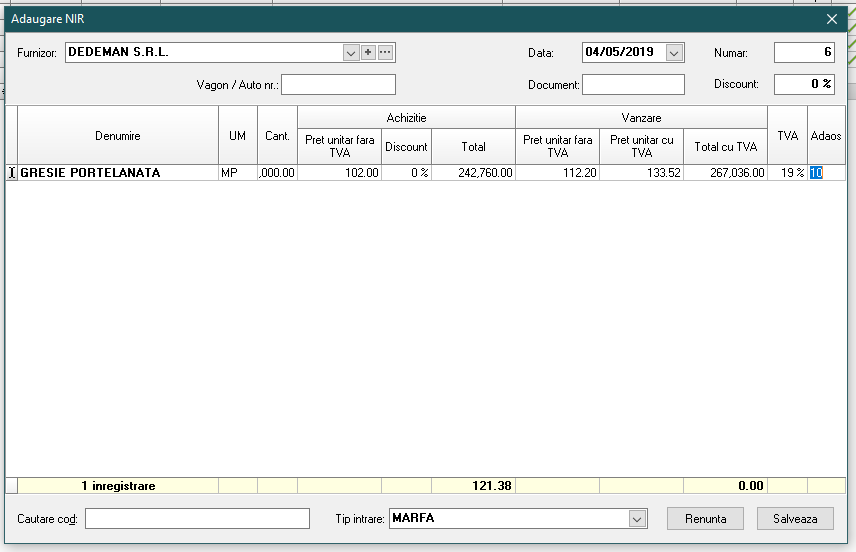Click the row selector indicator at row start
The image size is (856, 552).
point(11,173)
